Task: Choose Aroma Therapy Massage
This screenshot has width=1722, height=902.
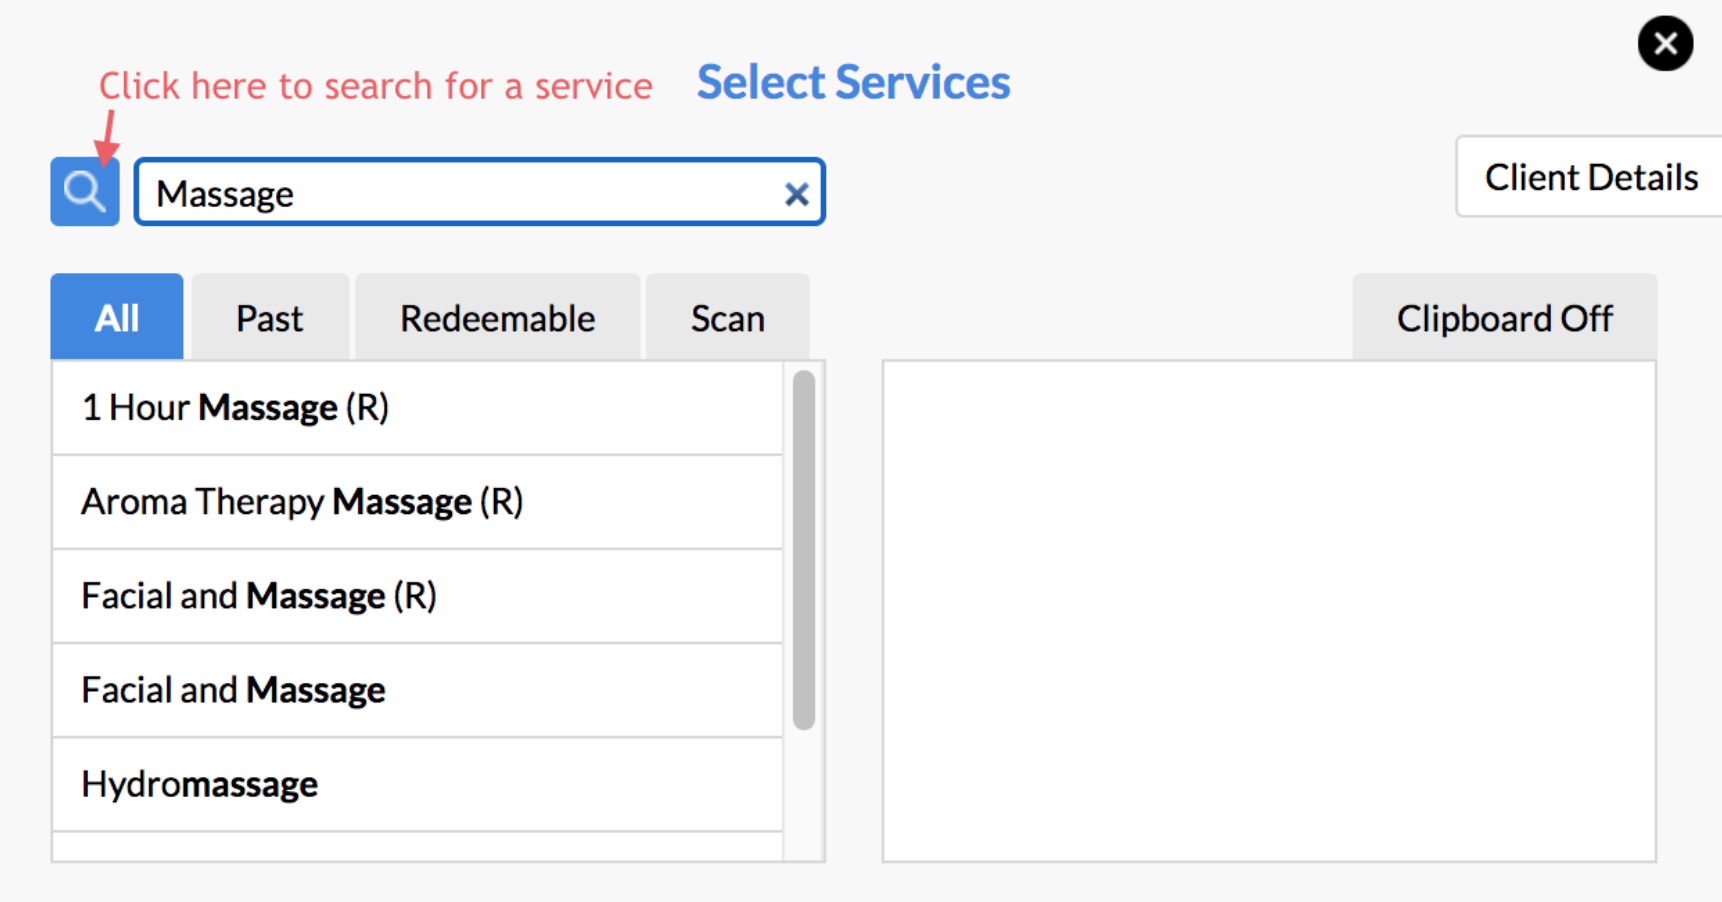Action: point(300,501)
